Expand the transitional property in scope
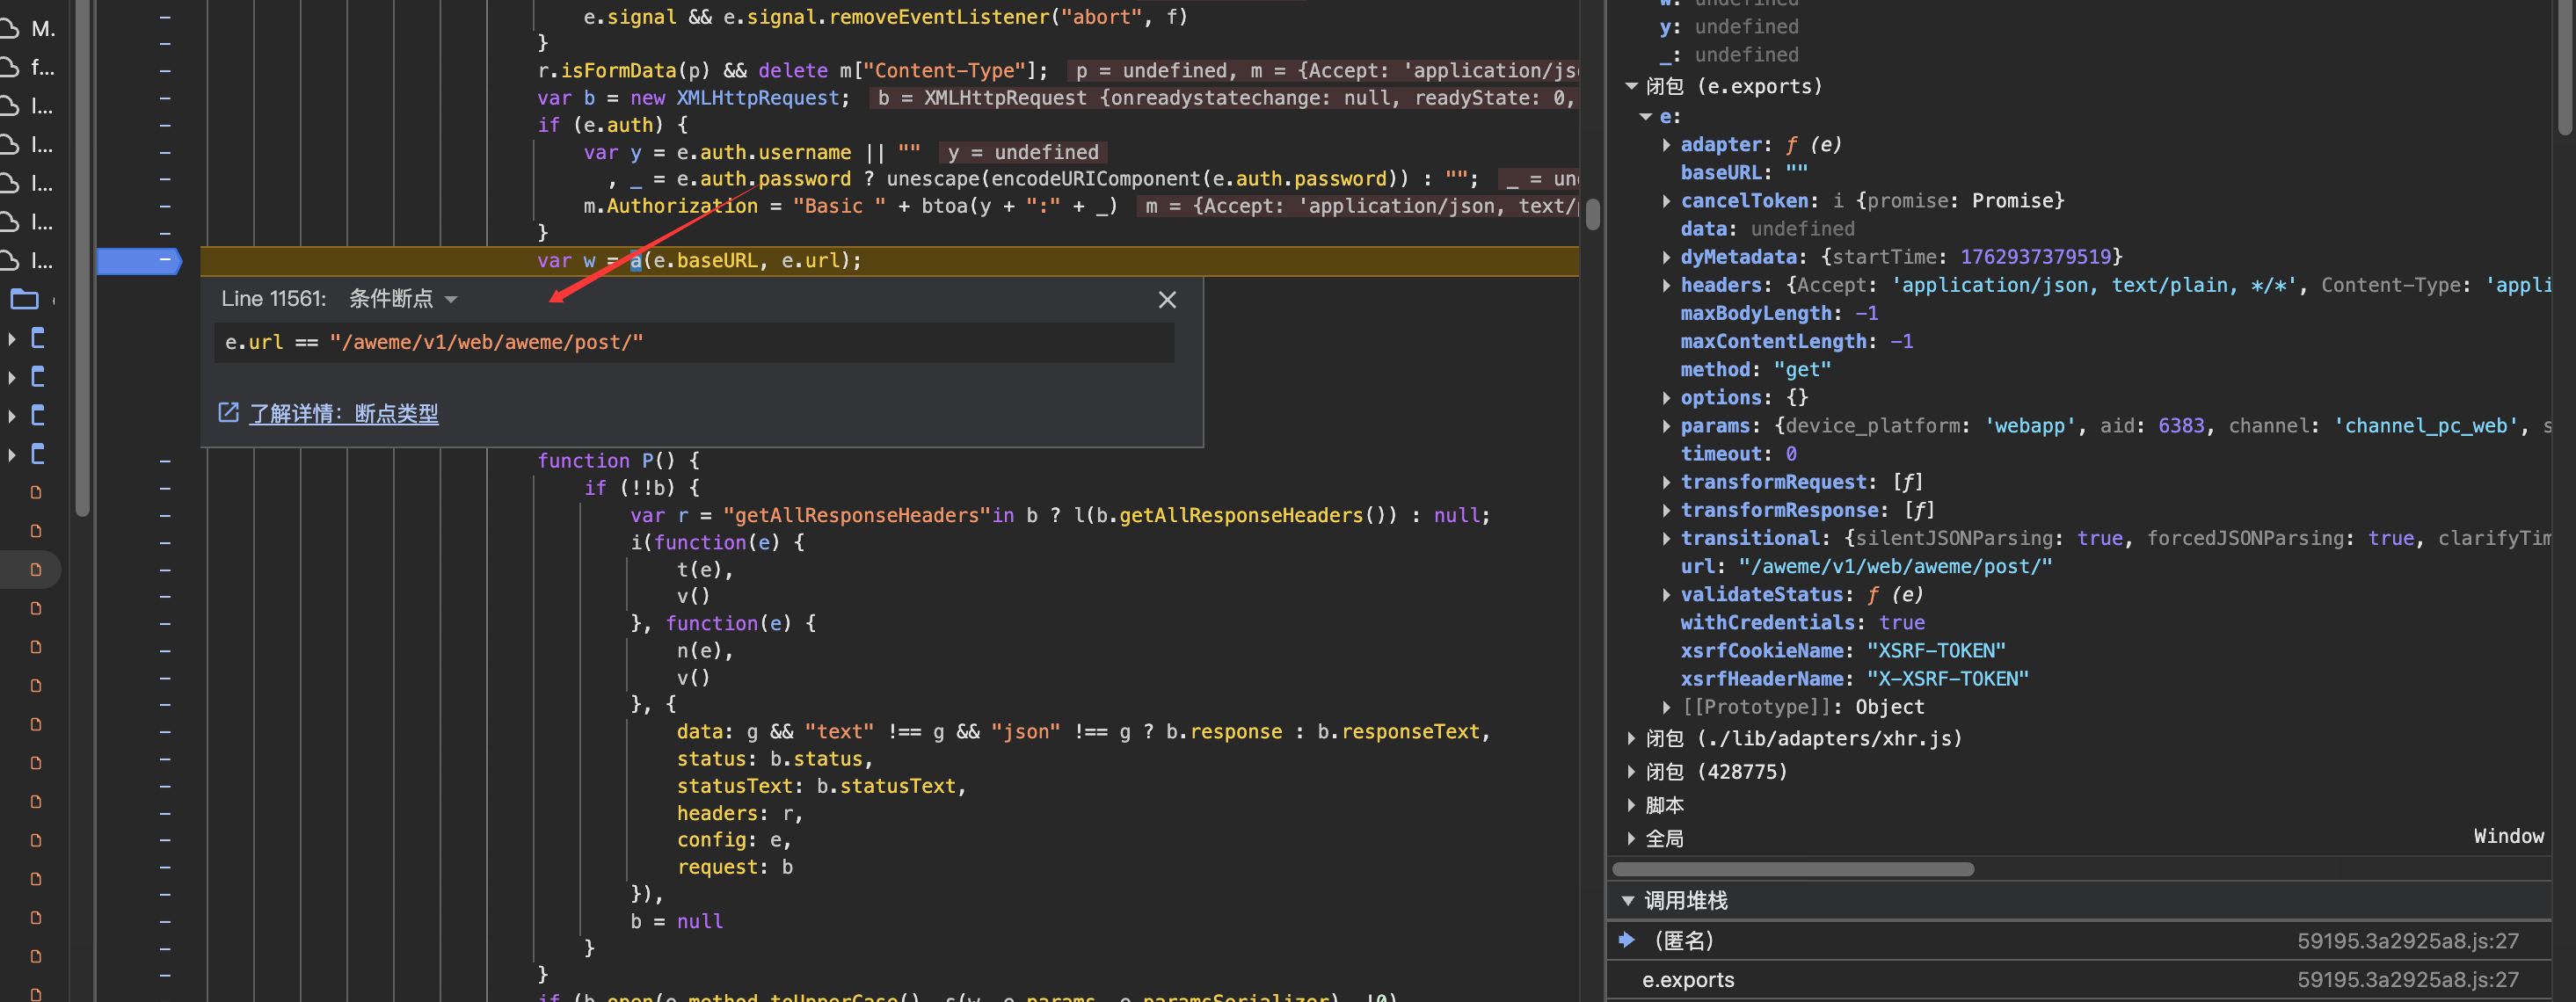 tap(1666, 539)
